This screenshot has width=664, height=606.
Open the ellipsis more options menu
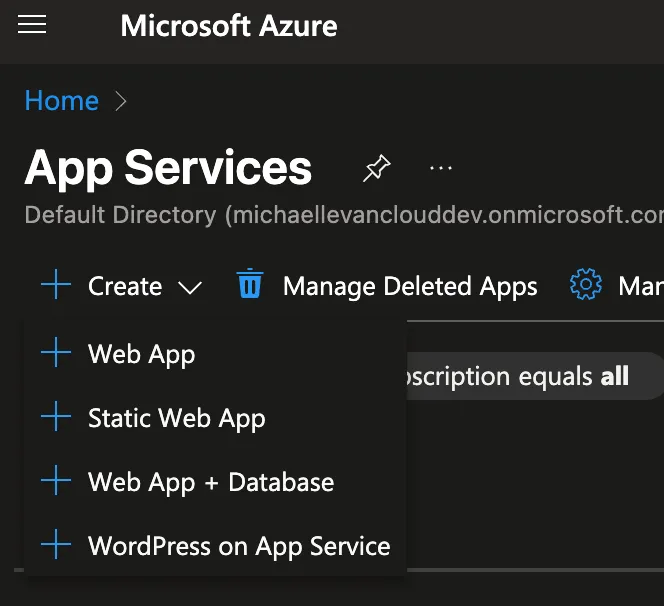pyautogui.click(x=440, y=168)
